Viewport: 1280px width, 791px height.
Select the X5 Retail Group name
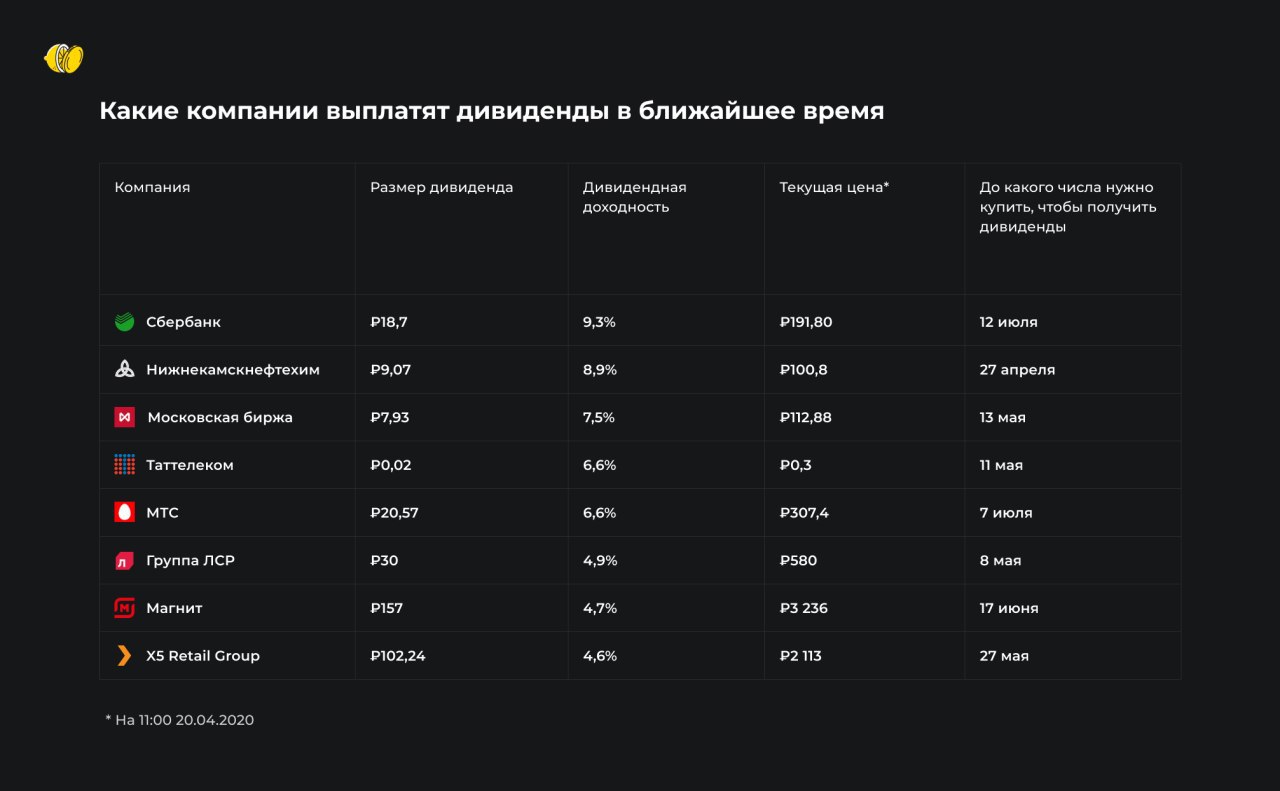203,656
